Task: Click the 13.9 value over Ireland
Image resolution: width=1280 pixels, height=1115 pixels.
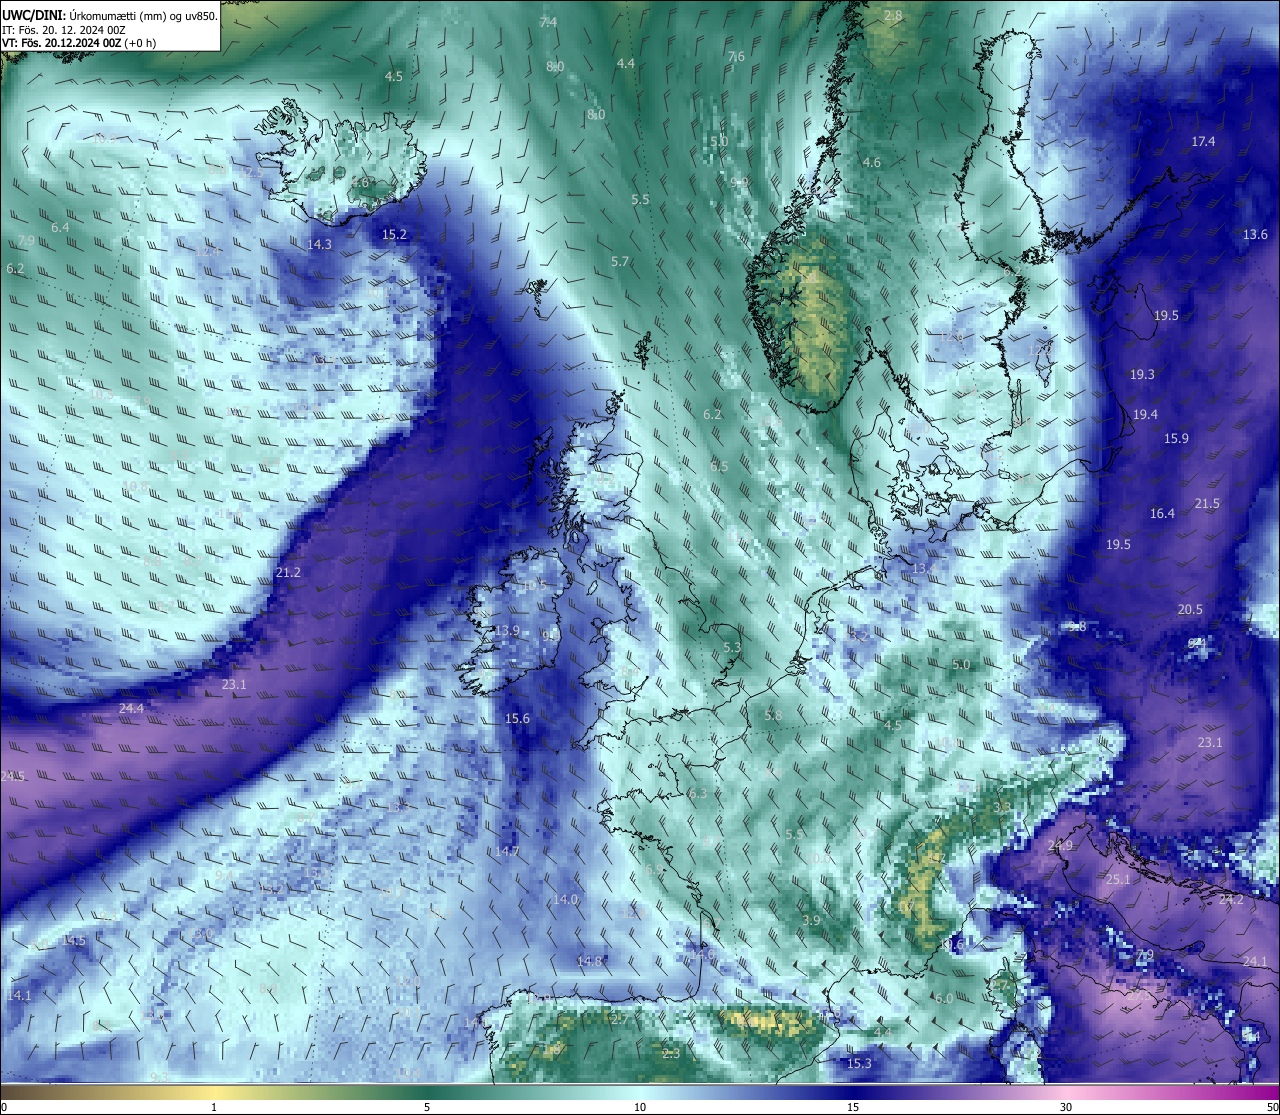Action: point(507,631)
